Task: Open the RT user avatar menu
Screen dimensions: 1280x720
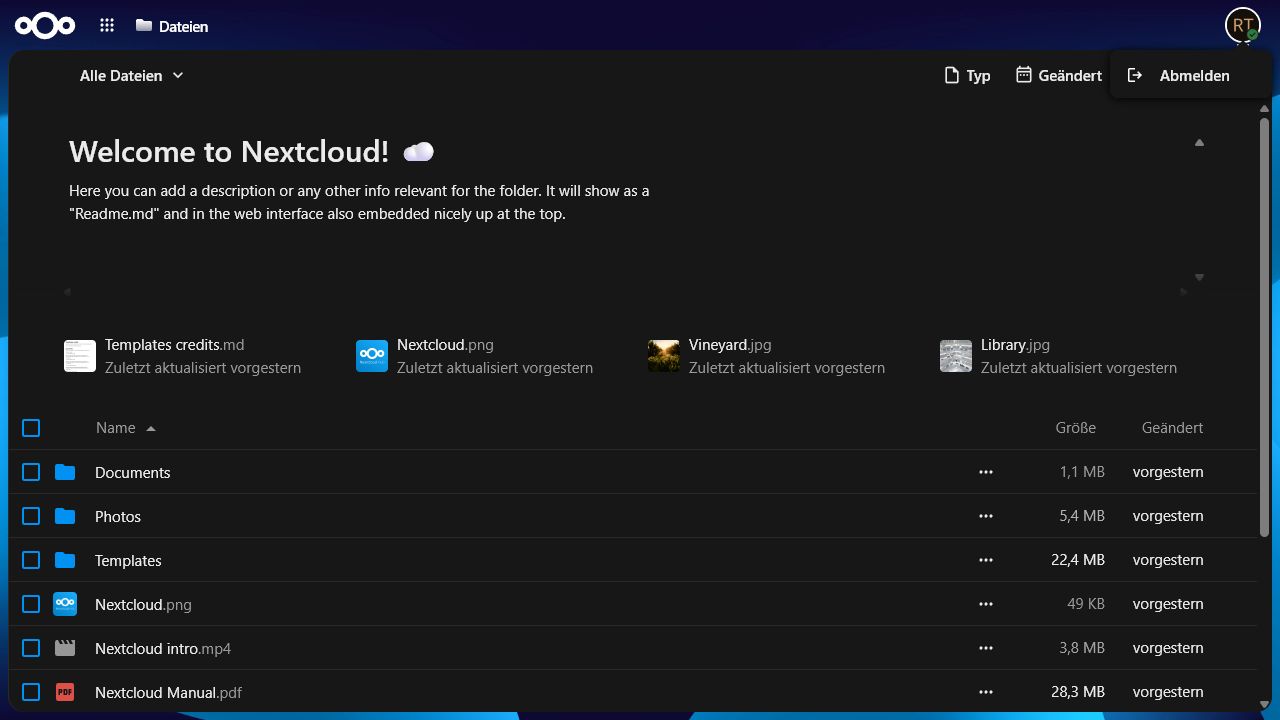Action: coord(1243,25)
